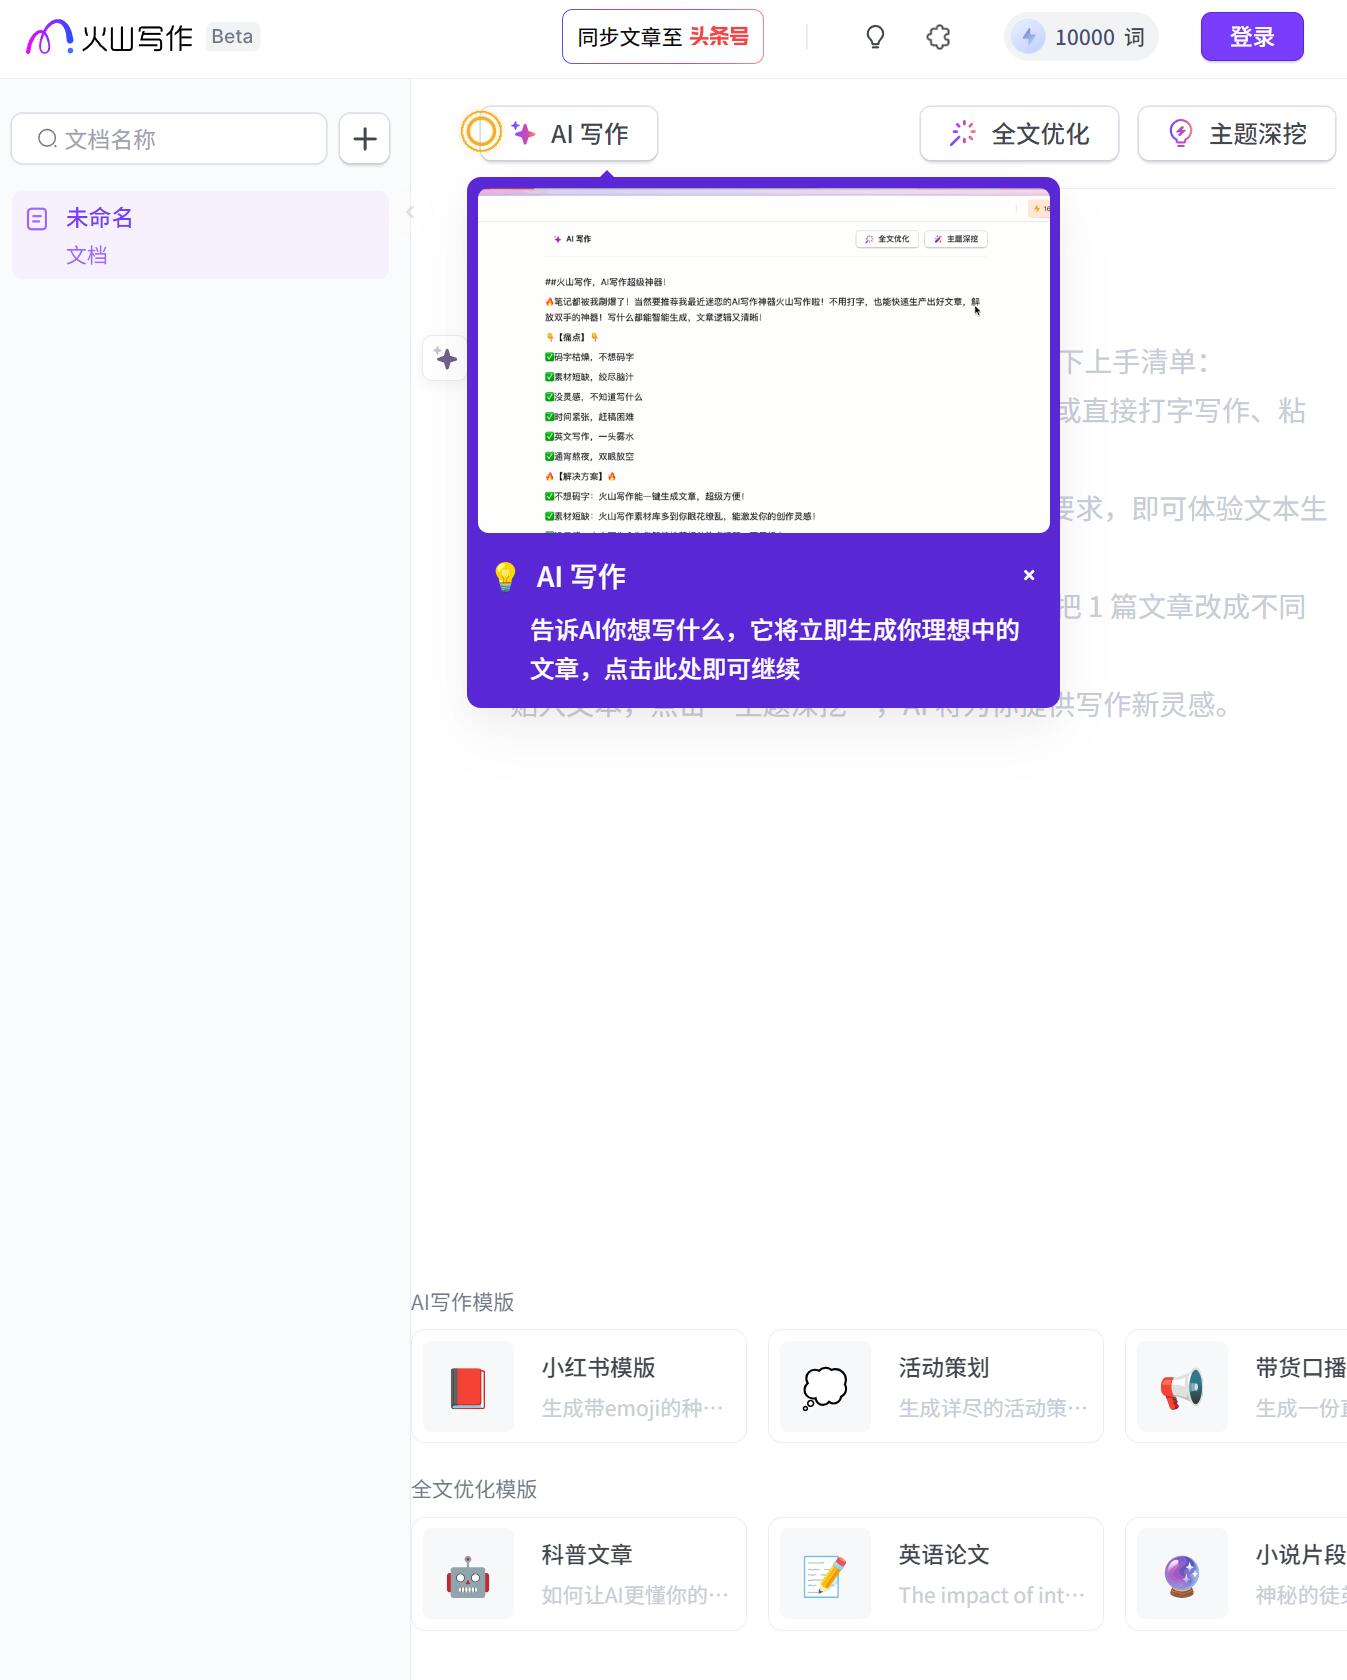Click the document icon beside 未命名
The image size is (1347, 1680).
click(x=37, y=219)
